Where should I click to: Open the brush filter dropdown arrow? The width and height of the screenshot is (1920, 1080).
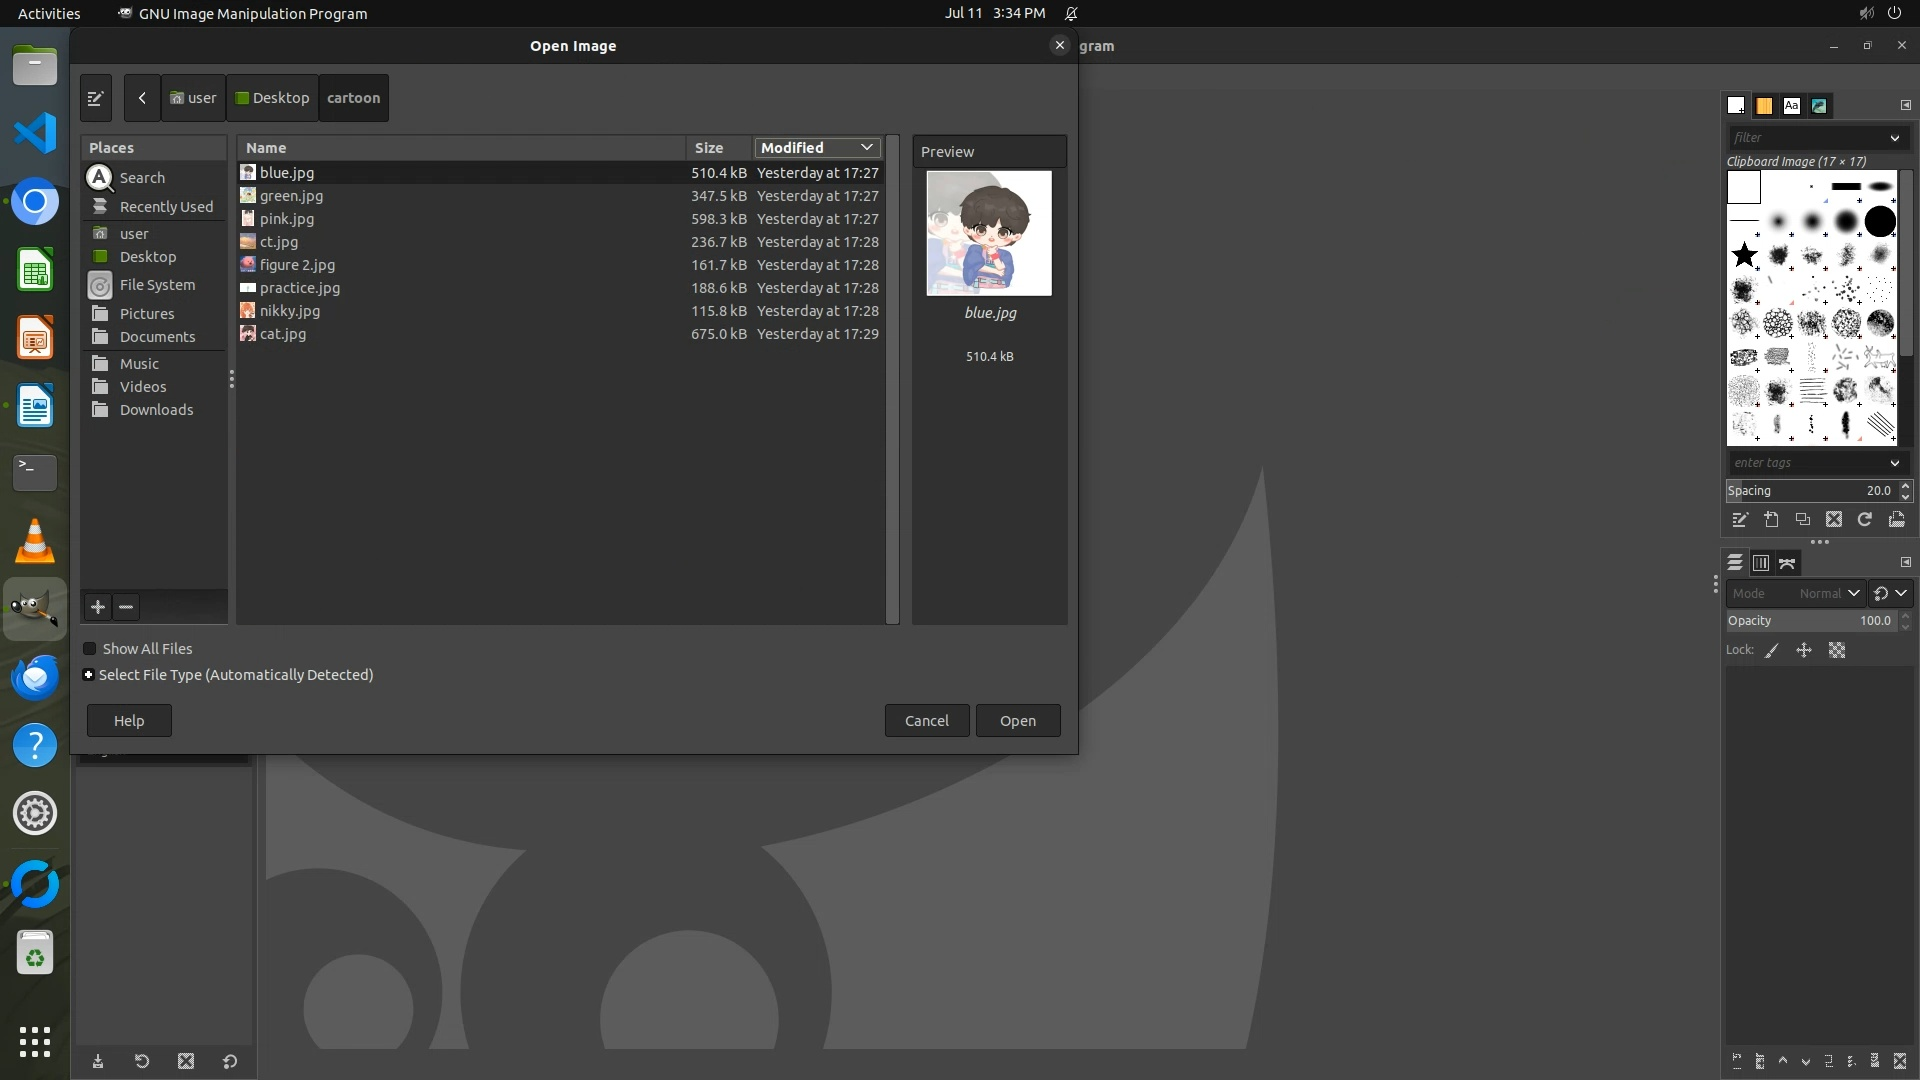pos(1894,138)
